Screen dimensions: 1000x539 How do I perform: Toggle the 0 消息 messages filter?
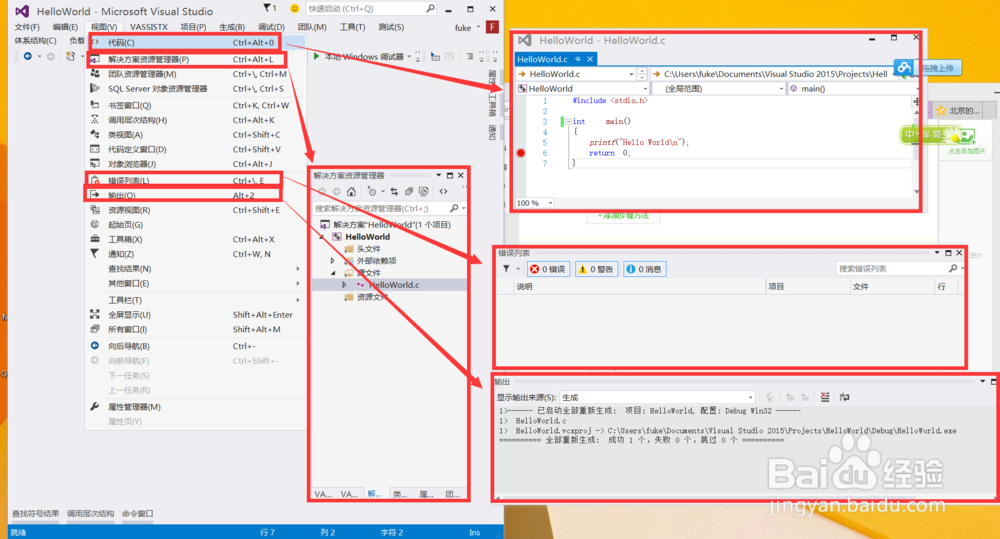644,269
